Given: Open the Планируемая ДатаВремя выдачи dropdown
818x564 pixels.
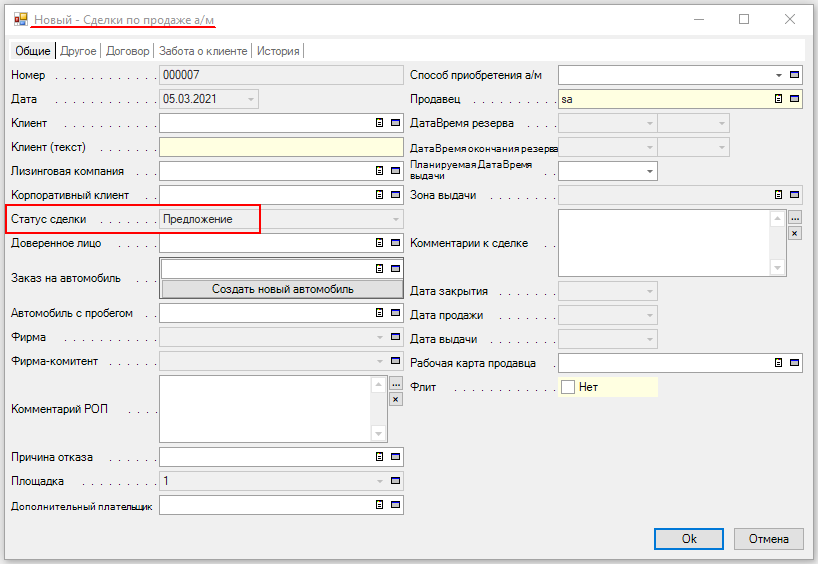Looking at the screenshot, I should tap(650, 171).
